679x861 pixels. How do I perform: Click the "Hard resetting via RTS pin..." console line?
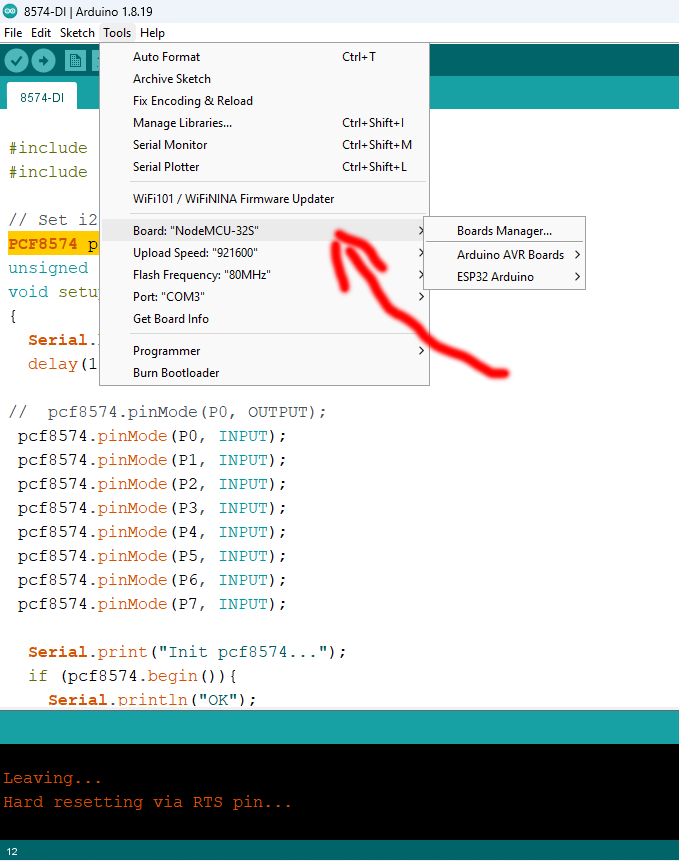click(147, 802)
